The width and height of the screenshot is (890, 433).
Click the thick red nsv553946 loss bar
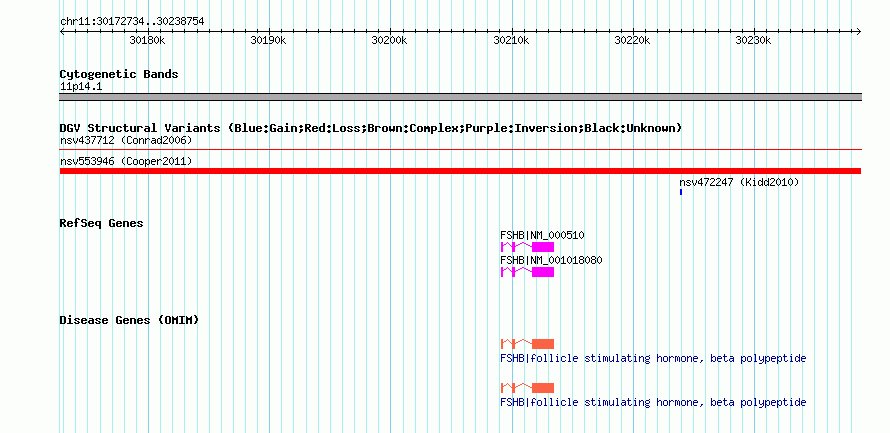pos(460,171)
